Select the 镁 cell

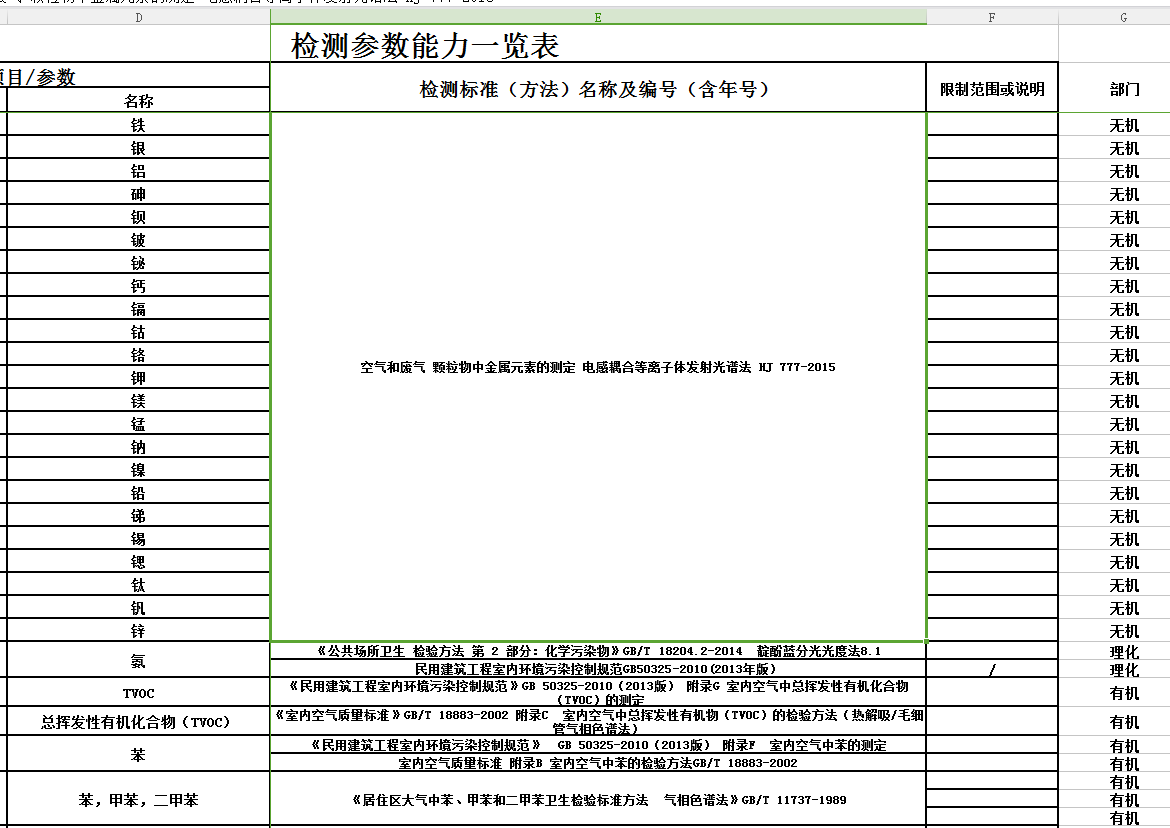click(138, 401)
